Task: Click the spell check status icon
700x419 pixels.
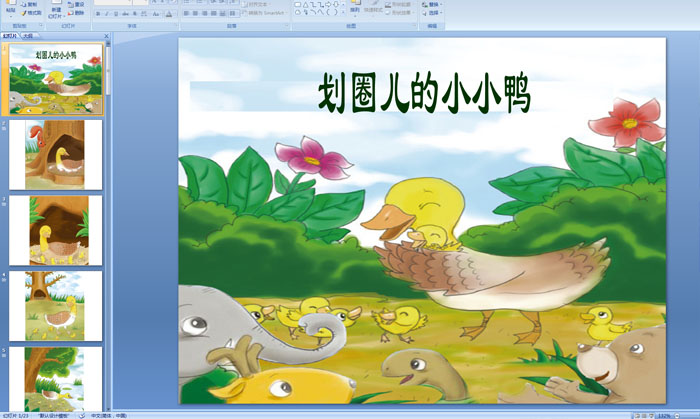Action: [82, 415]
